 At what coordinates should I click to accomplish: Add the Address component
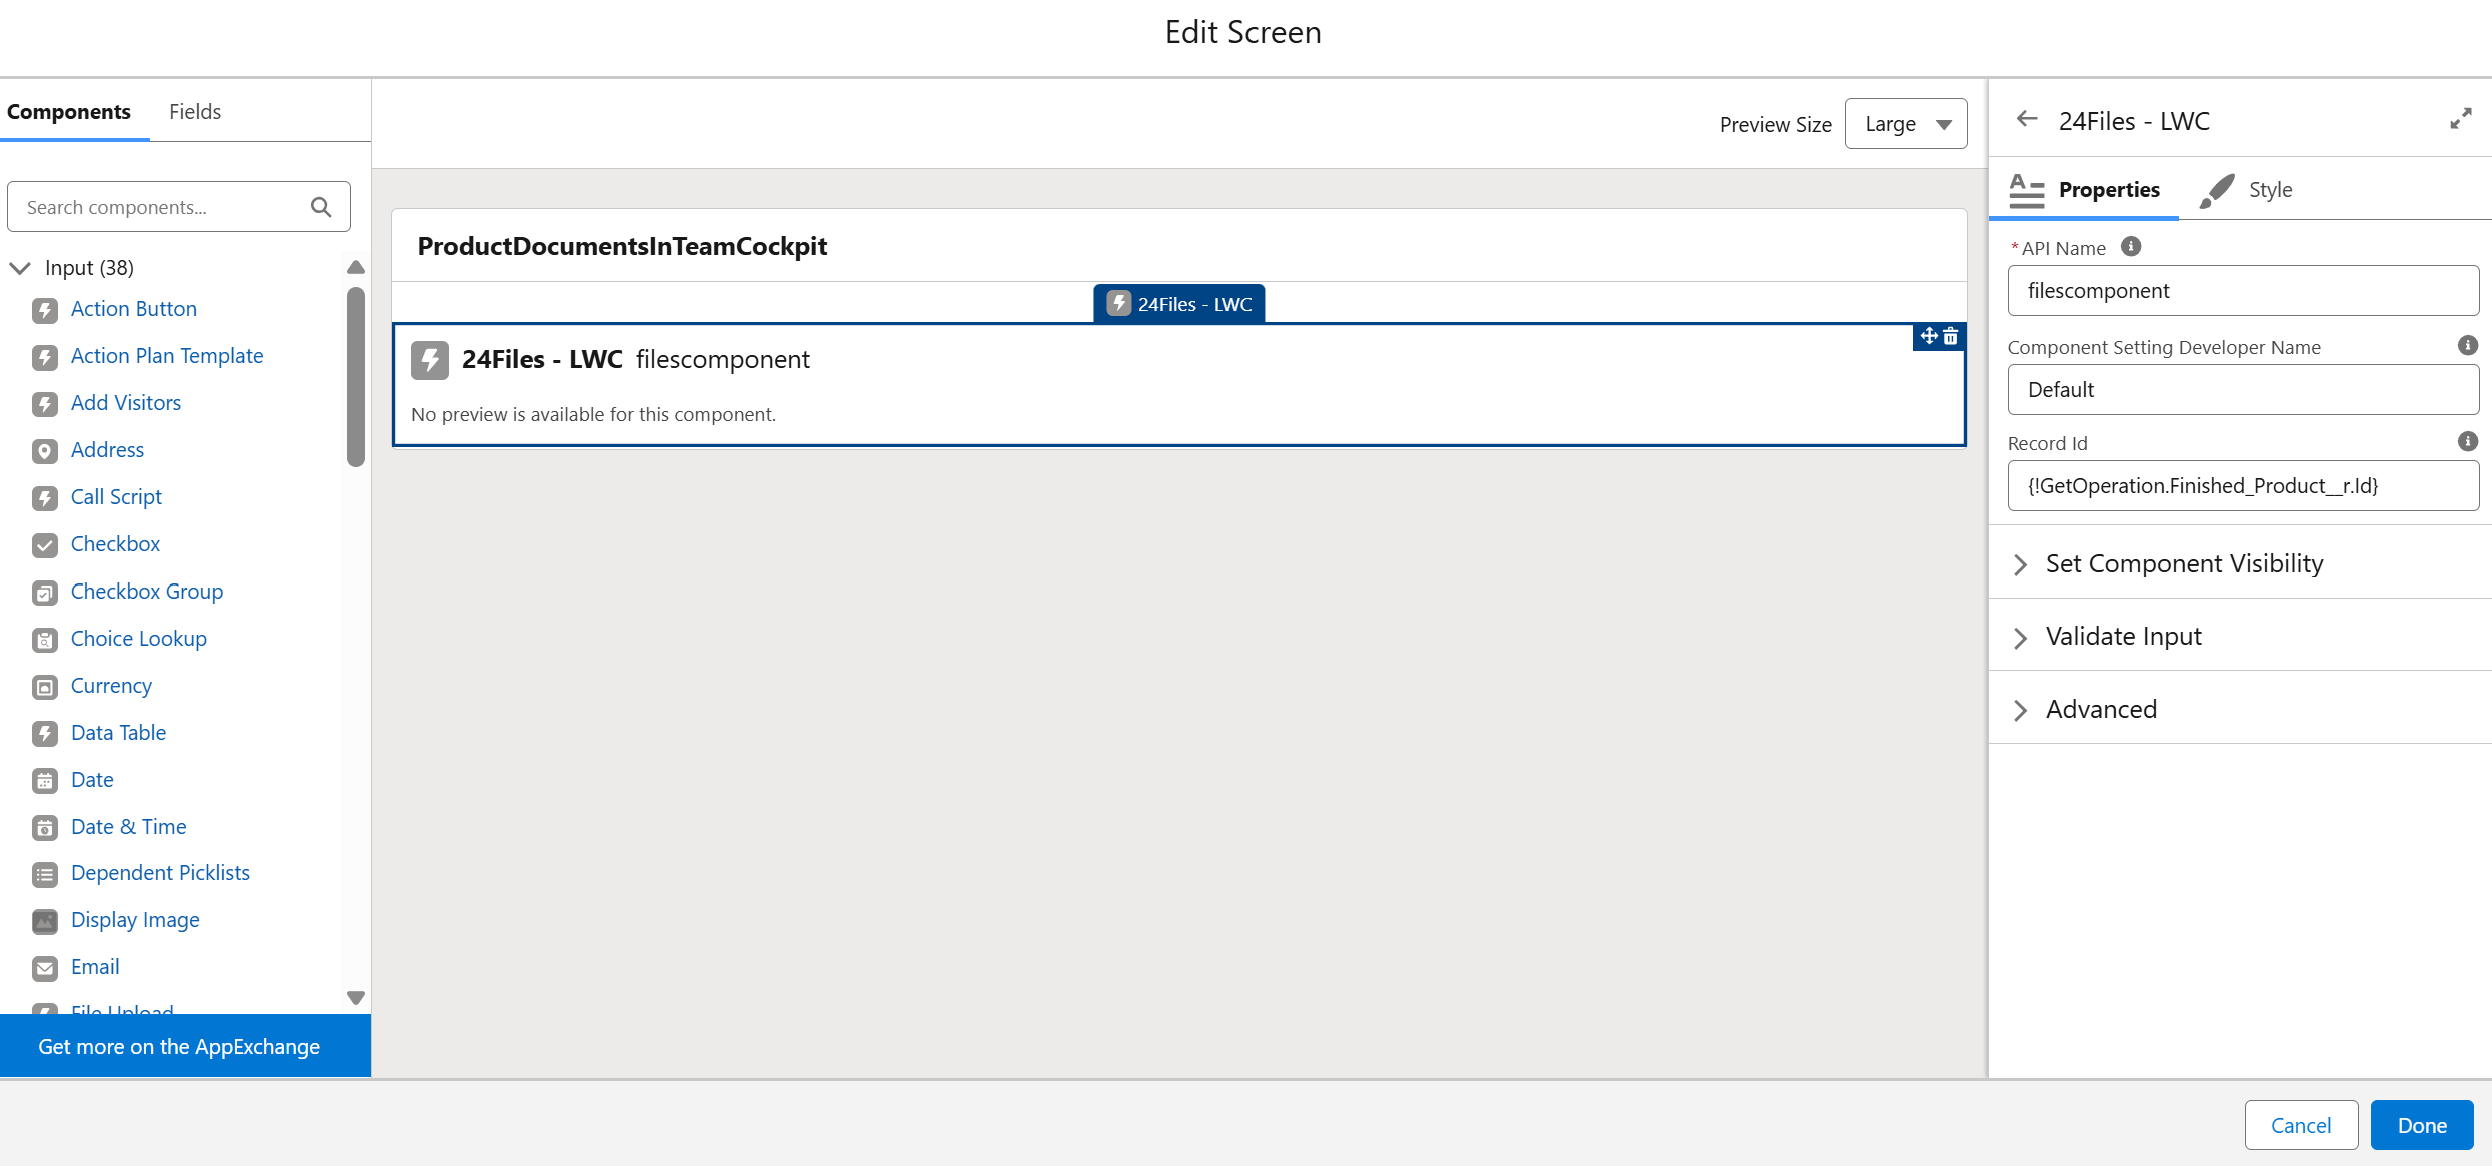107,450
